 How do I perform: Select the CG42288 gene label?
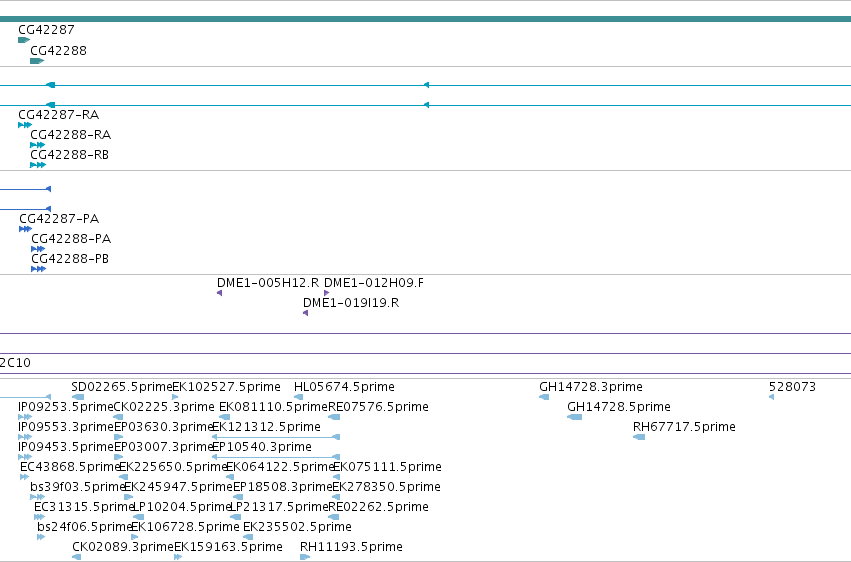[58, 51]
